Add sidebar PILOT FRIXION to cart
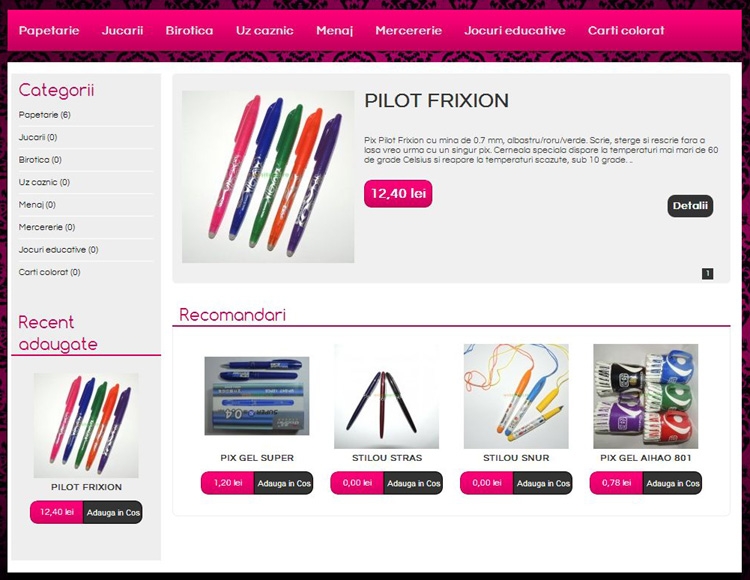The height and width of the screenshot is (580, 750). pos(113,513)
